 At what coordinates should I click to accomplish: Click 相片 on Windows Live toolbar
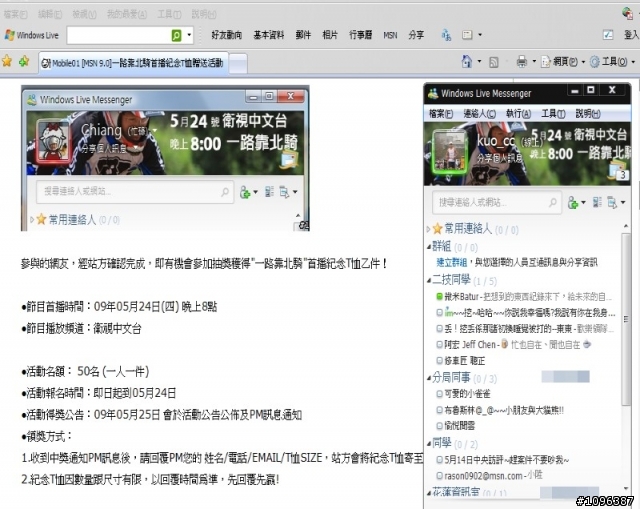tap(330, 35)
